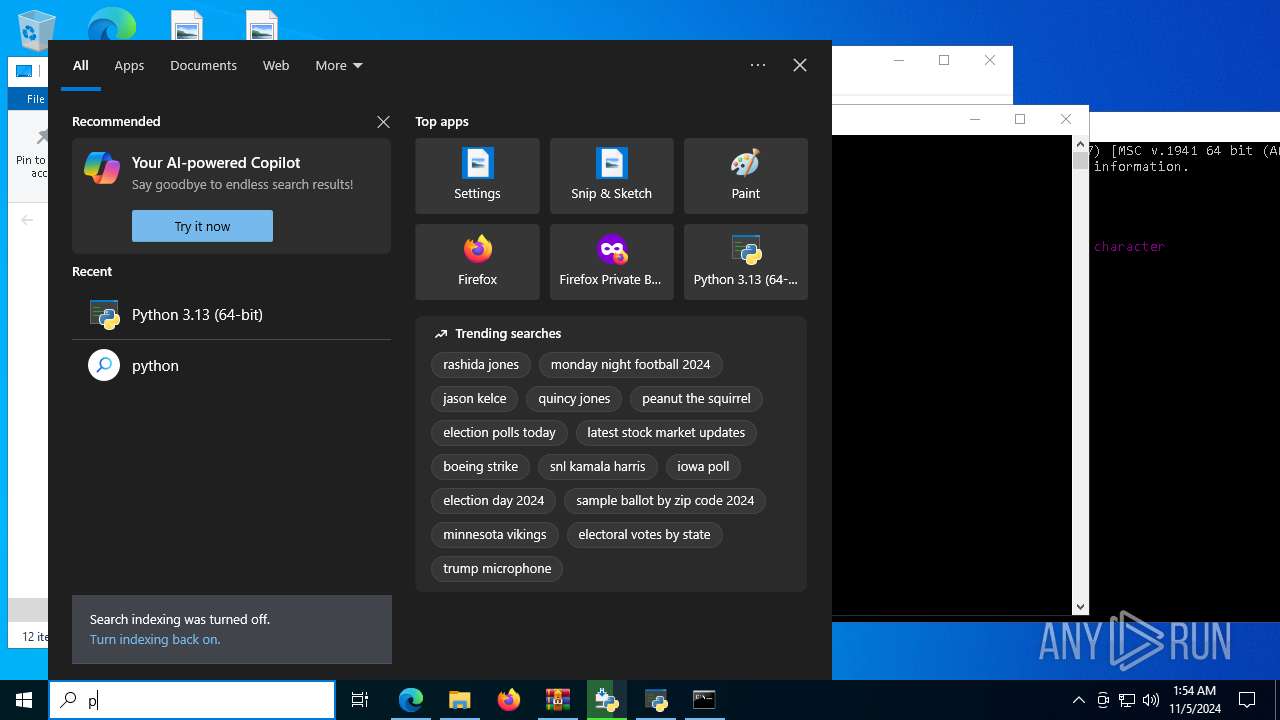The height and width of the screenshot is (720, 1280).
Task: Switch to the Web search tab
Action: point(276,65)
